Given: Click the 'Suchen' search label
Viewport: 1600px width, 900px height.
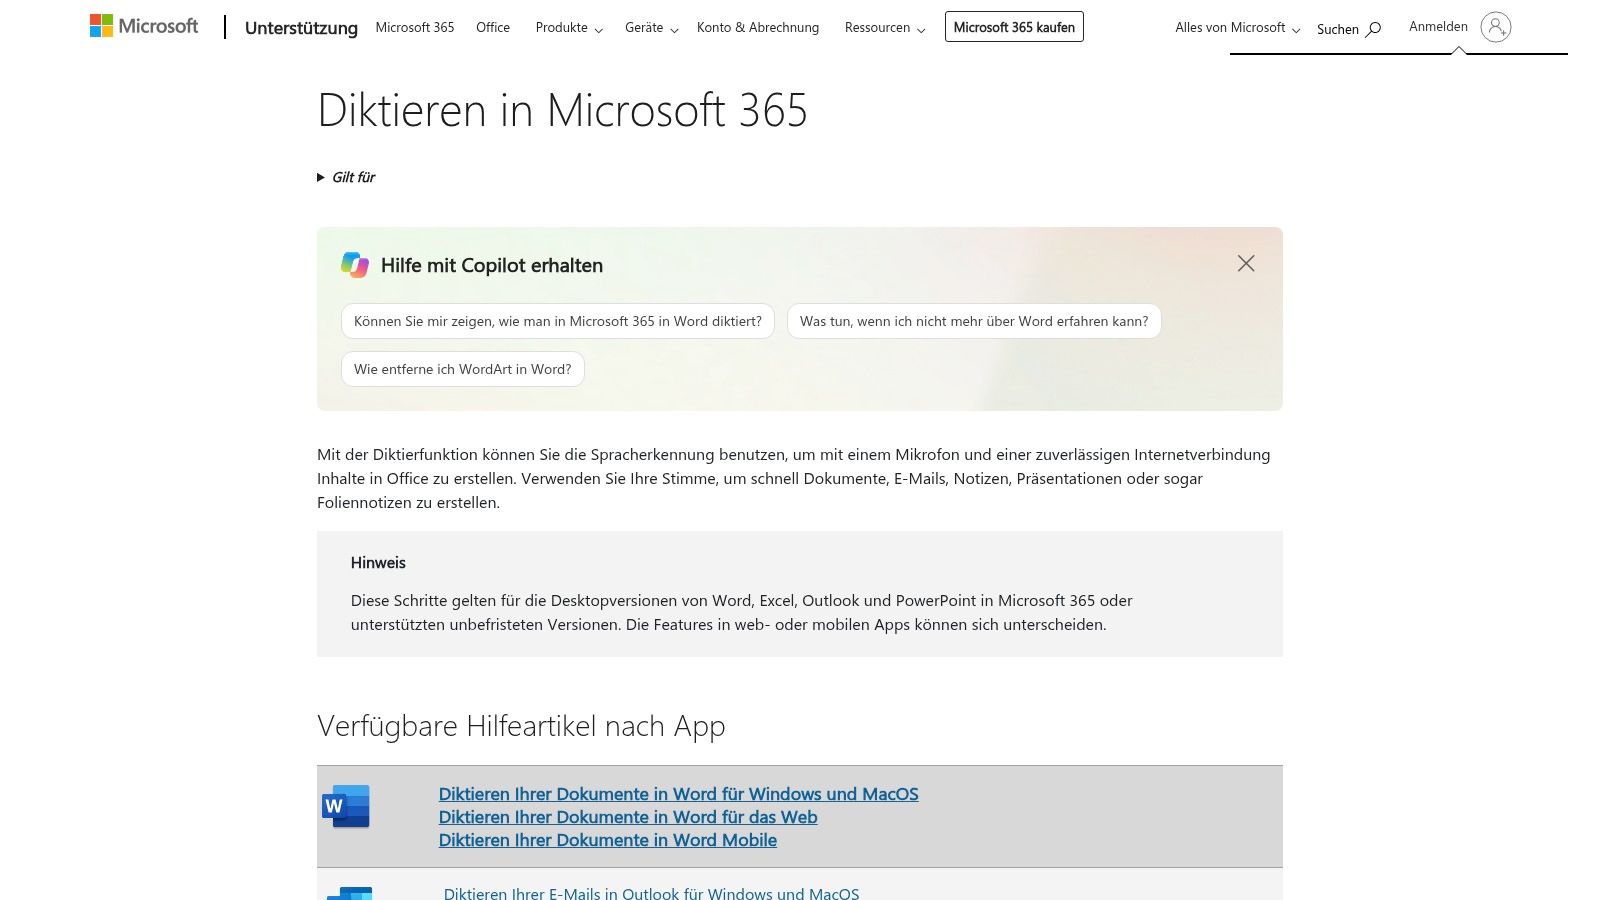Looking at the screenshot, I should click(x=1338, y=30).
